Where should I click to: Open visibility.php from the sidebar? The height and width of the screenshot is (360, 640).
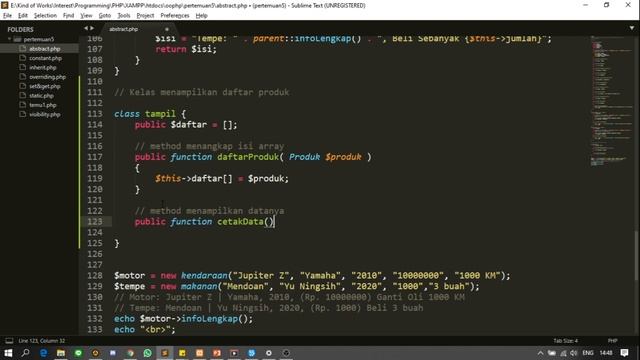[x=44, y=114]
